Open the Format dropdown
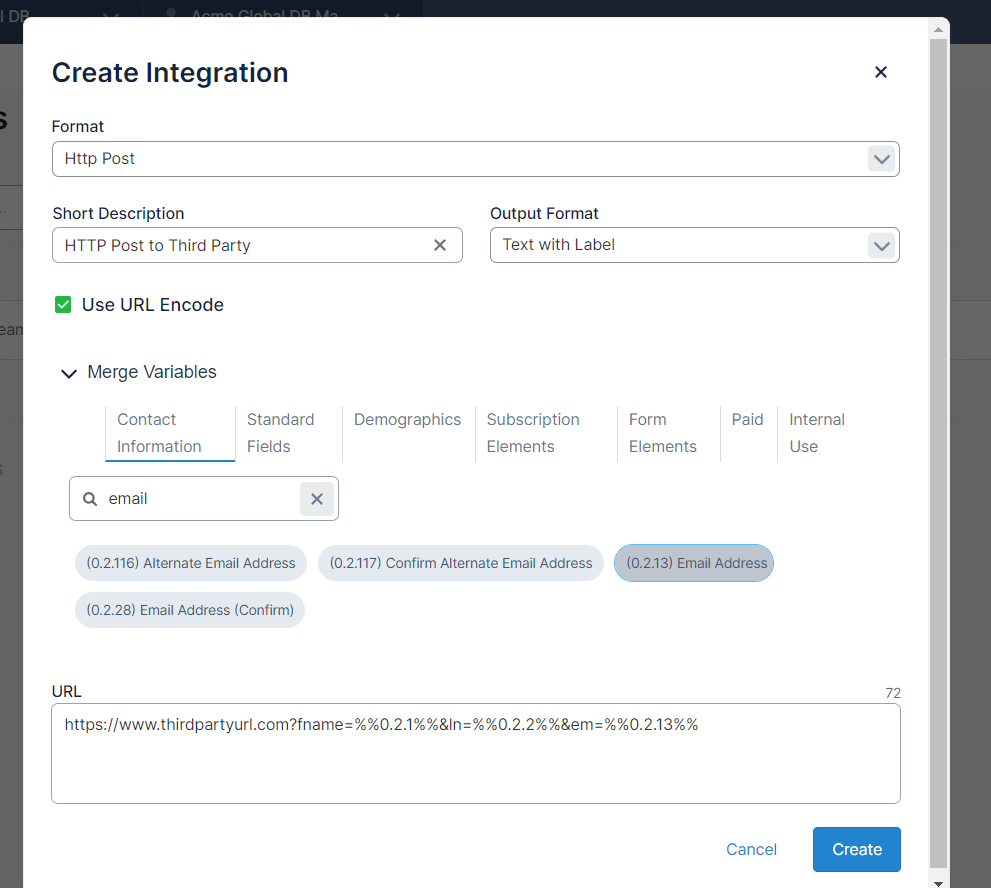This screenshot has width=991, height=888. click(880, 159)
